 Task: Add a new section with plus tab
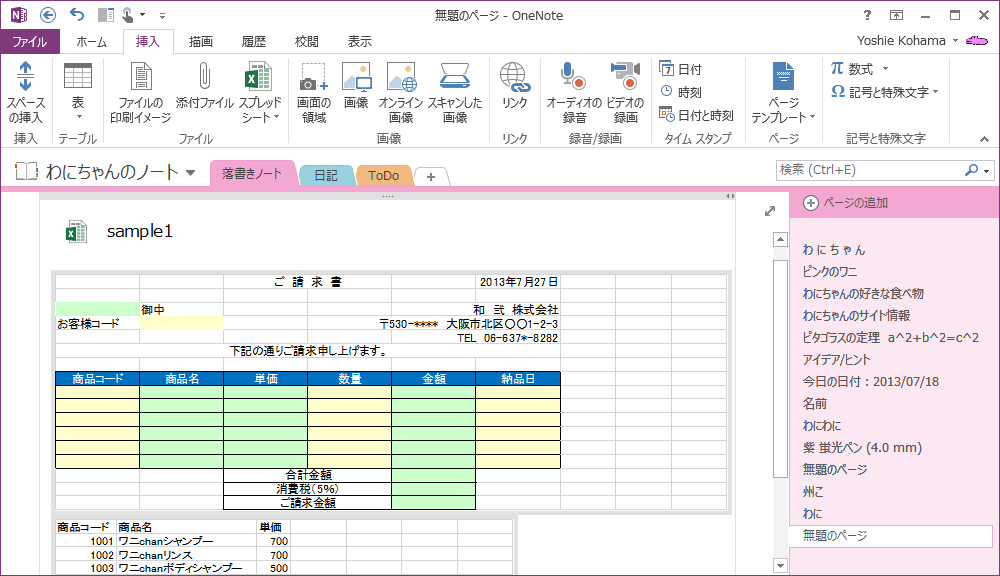[x=431, y=177]
